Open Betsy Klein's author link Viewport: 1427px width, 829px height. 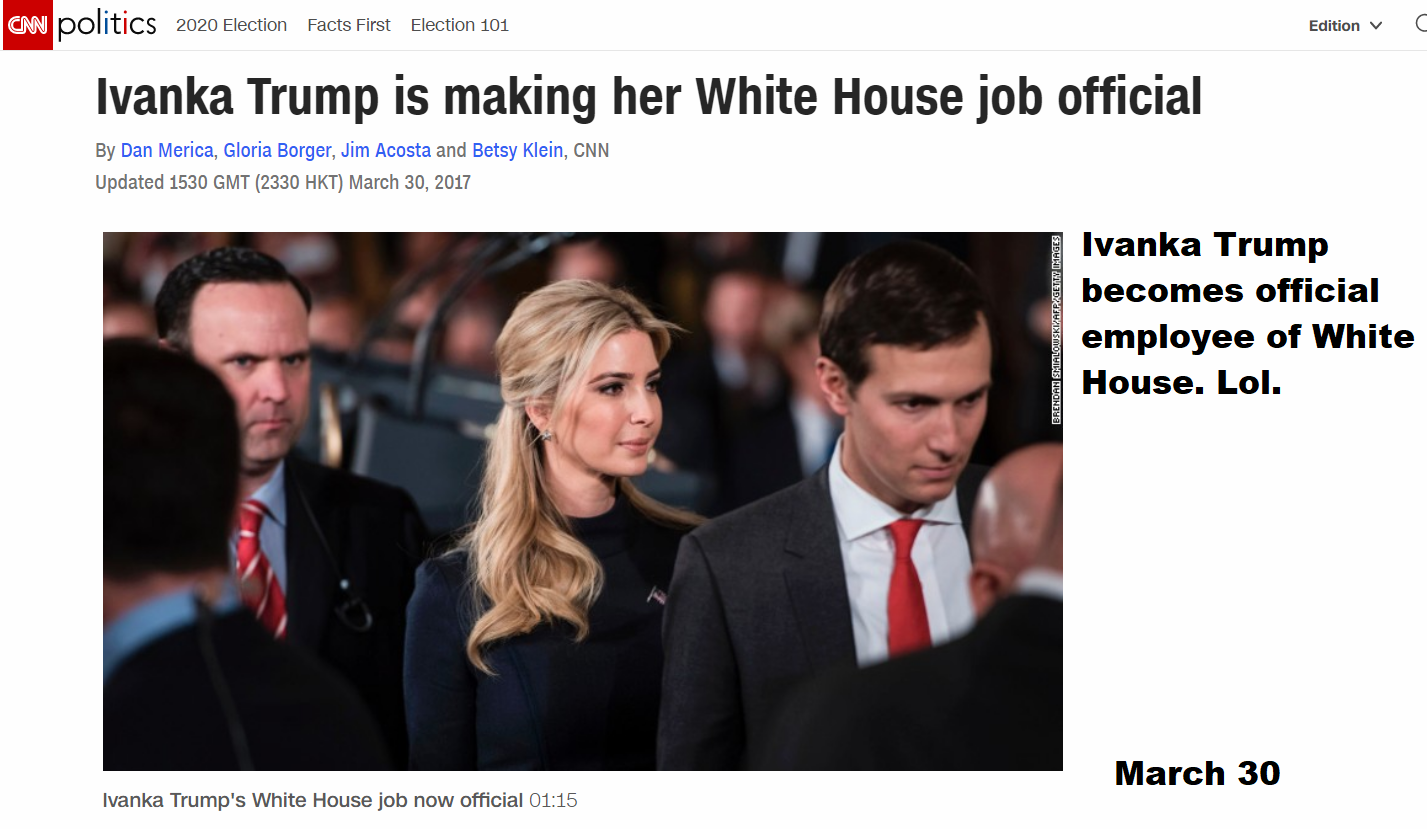518,151
